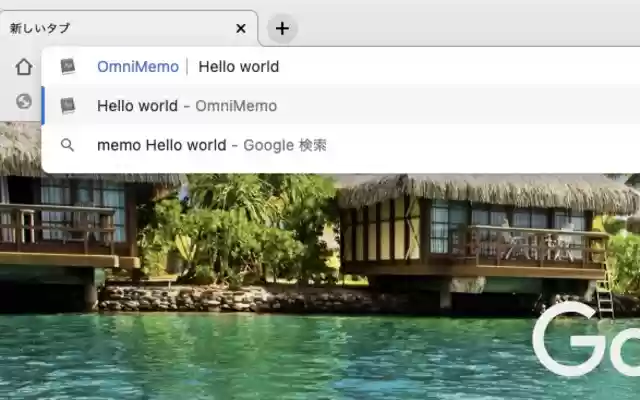640x400 pixels.
Task: Click the book icon beside Hello world suggestion
Action: [68, 106]
